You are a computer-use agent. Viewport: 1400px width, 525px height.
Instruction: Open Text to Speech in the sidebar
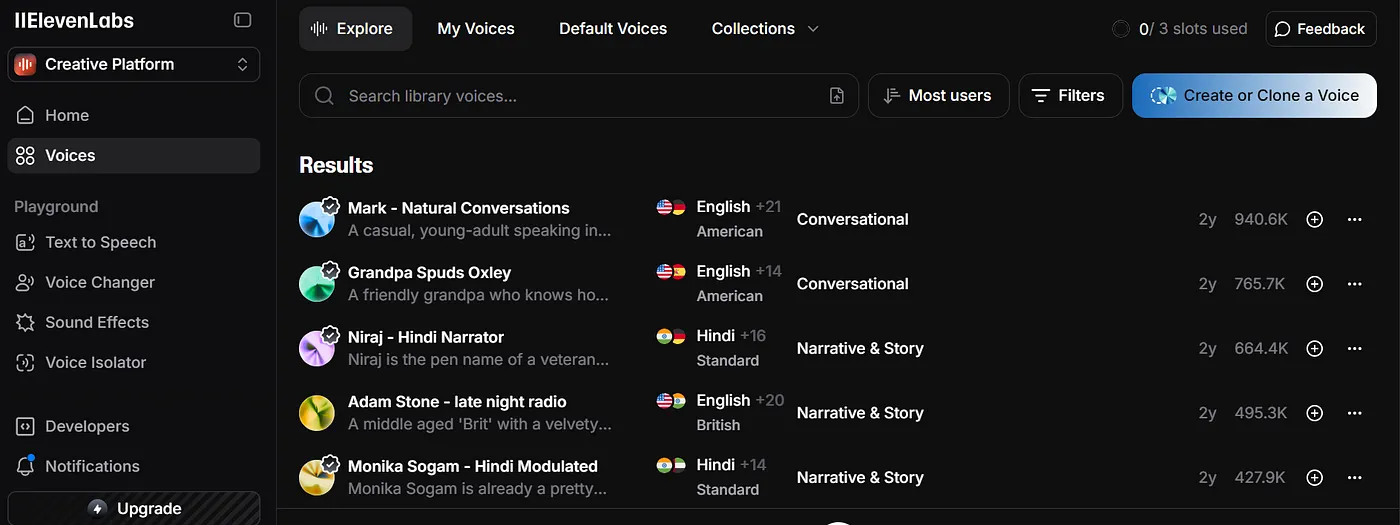point(100,242)
